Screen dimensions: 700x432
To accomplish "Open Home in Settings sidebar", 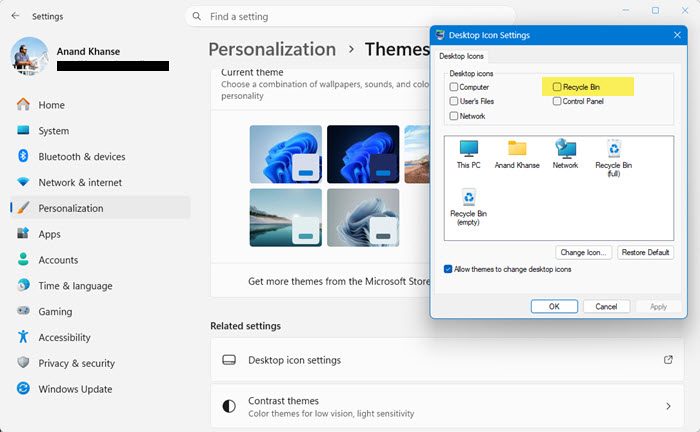I will pyautogui.click(x=100, y=105).
